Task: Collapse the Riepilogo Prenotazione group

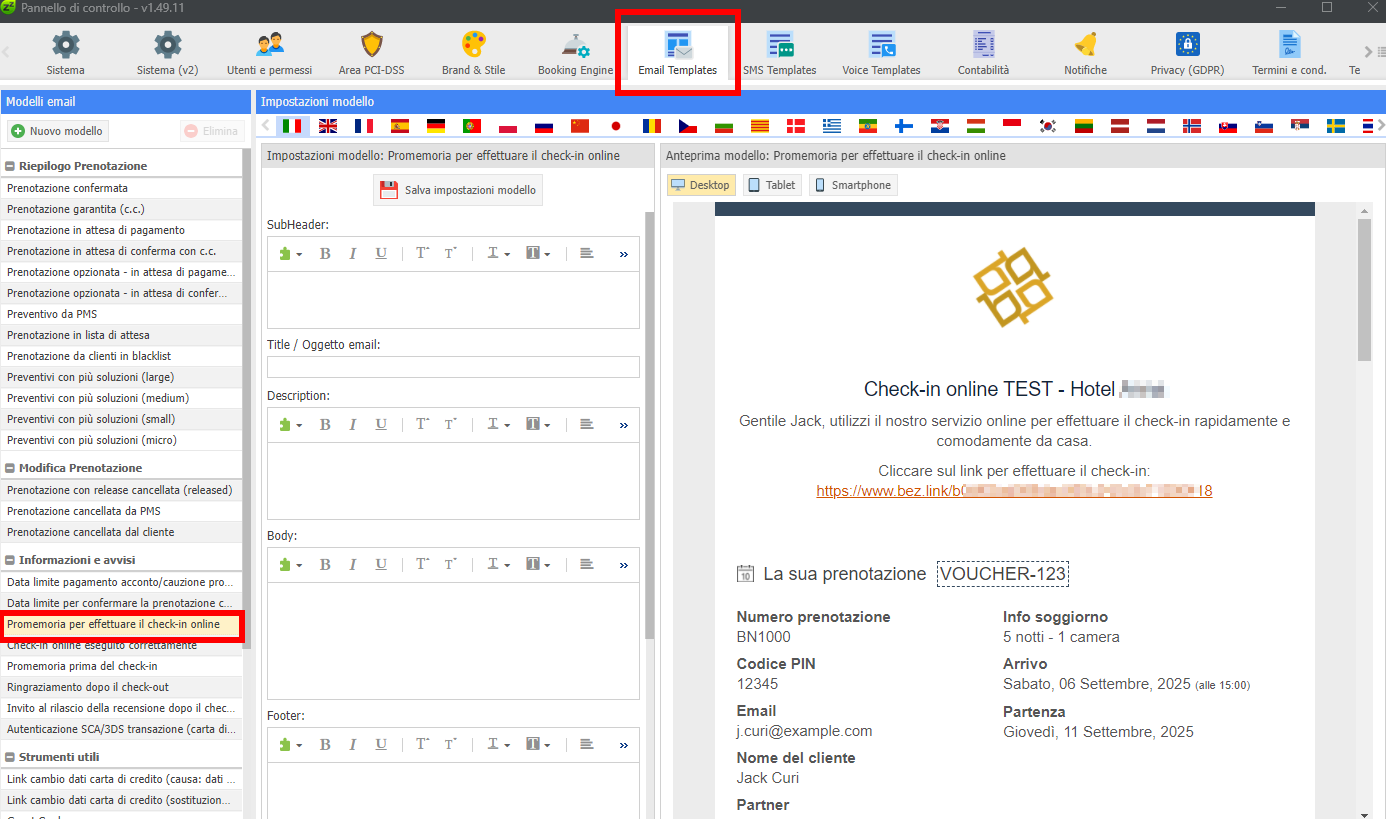Action: (10, 166)
